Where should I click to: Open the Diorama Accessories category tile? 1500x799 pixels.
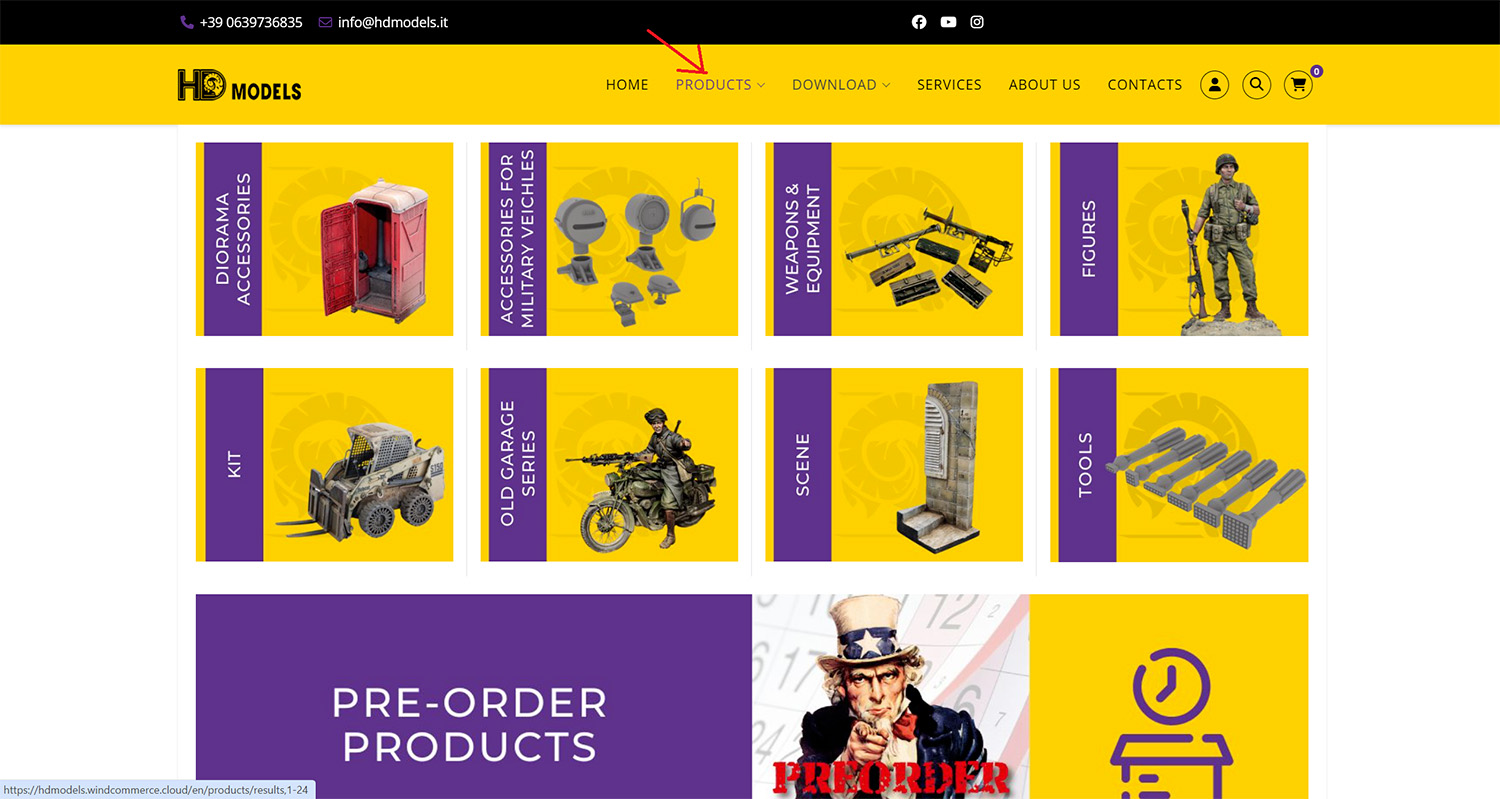pyautogui.click(x=325, y=239)
